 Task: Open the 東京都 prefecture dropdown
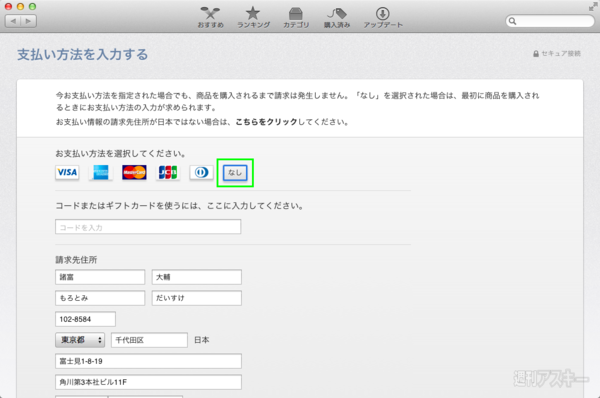(x=80, y=340)
